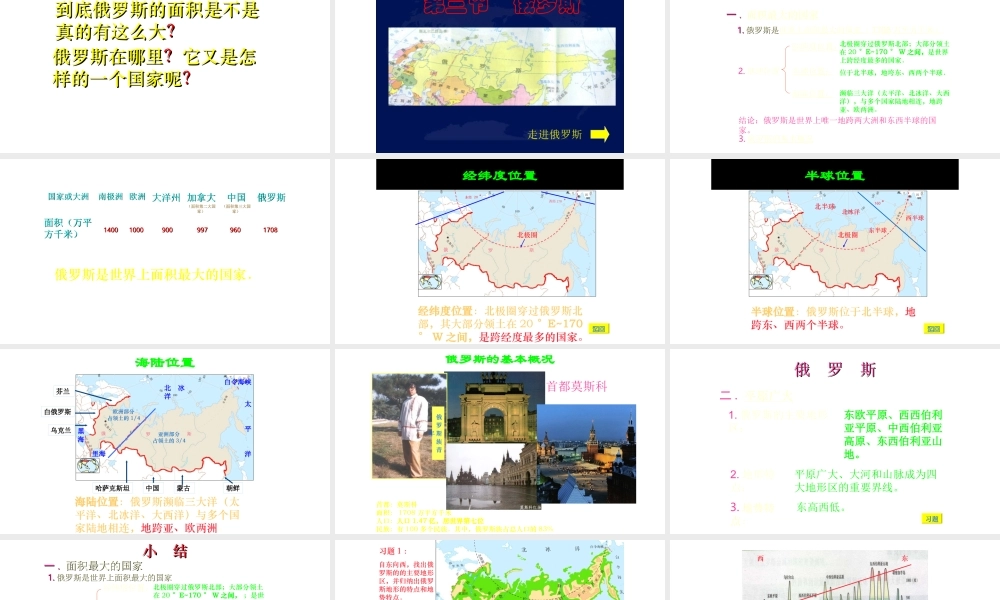Open the 俄罗斯的基本概况 slide
Image resolution: width=1000 pixels, height=600 pixels.
click(500, 441)
